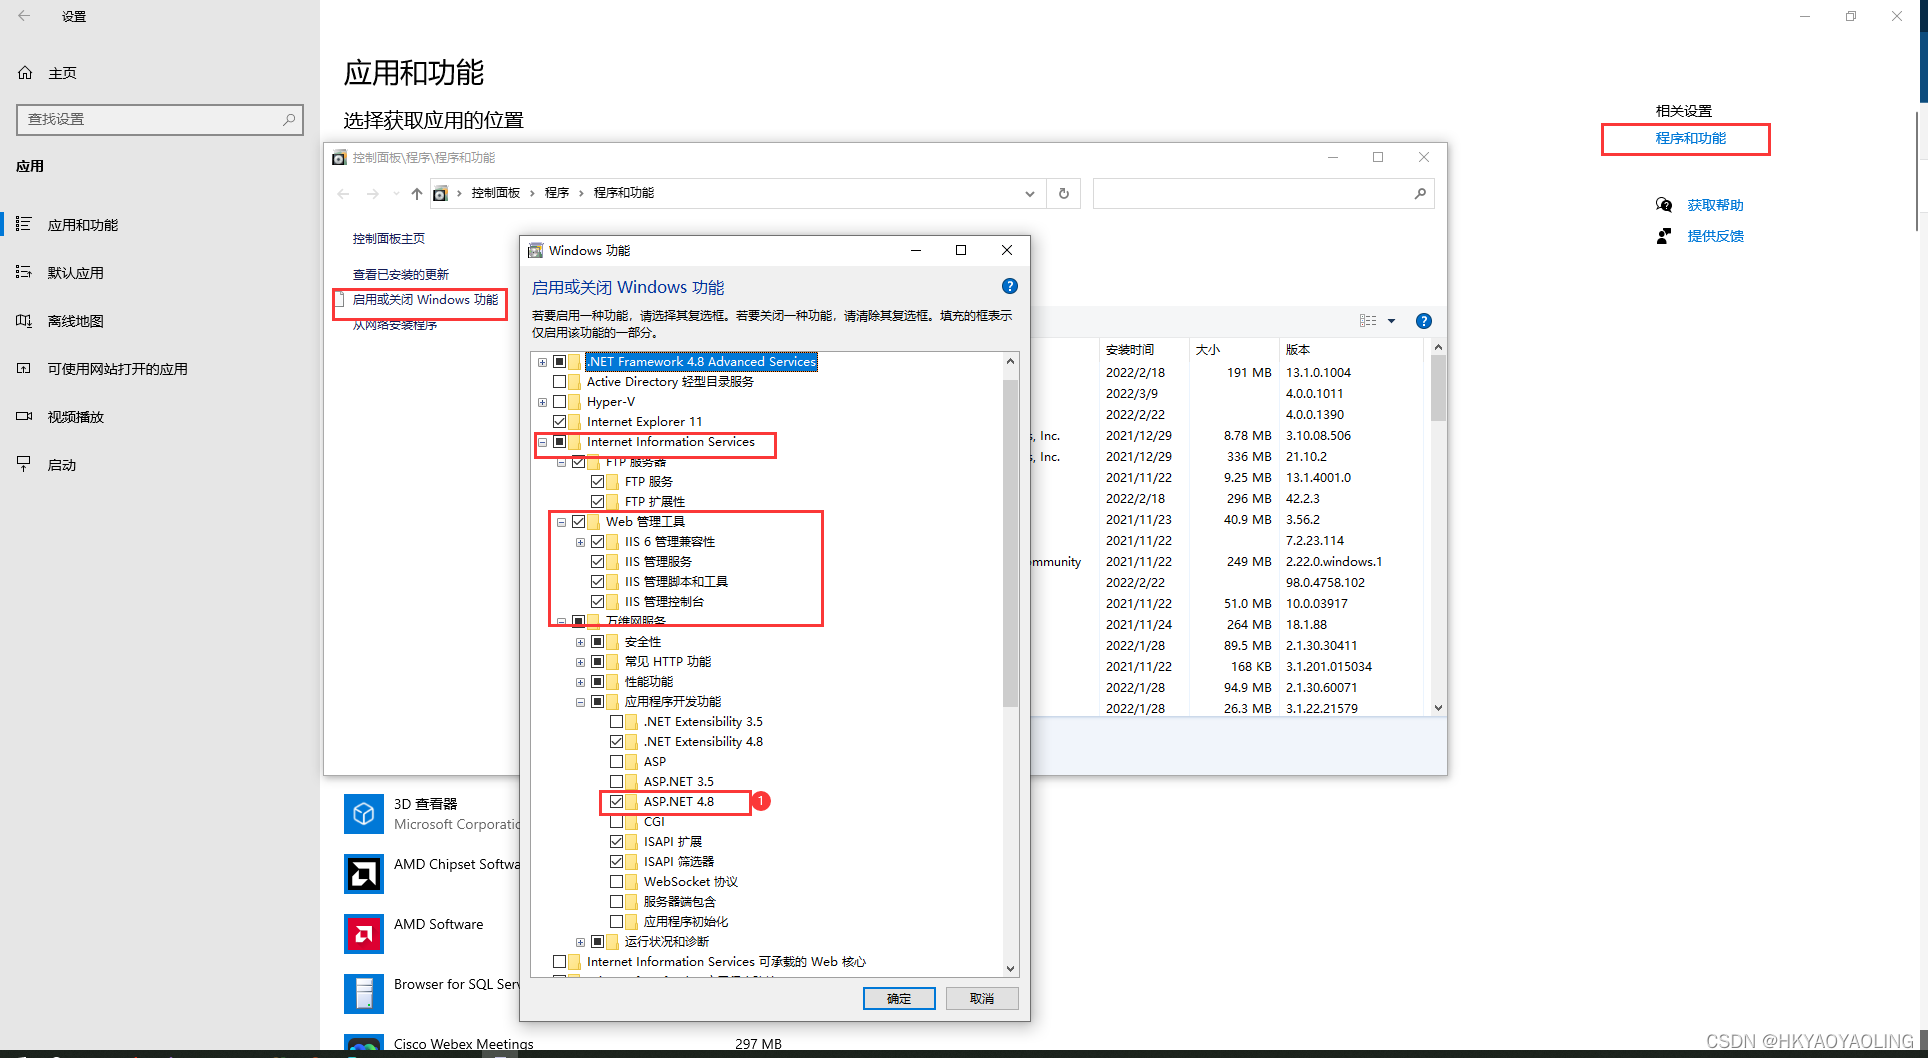Toggle the IIS 管理控制台 checkbox
Screen dimensions: 1928x1058
[598, 601]
